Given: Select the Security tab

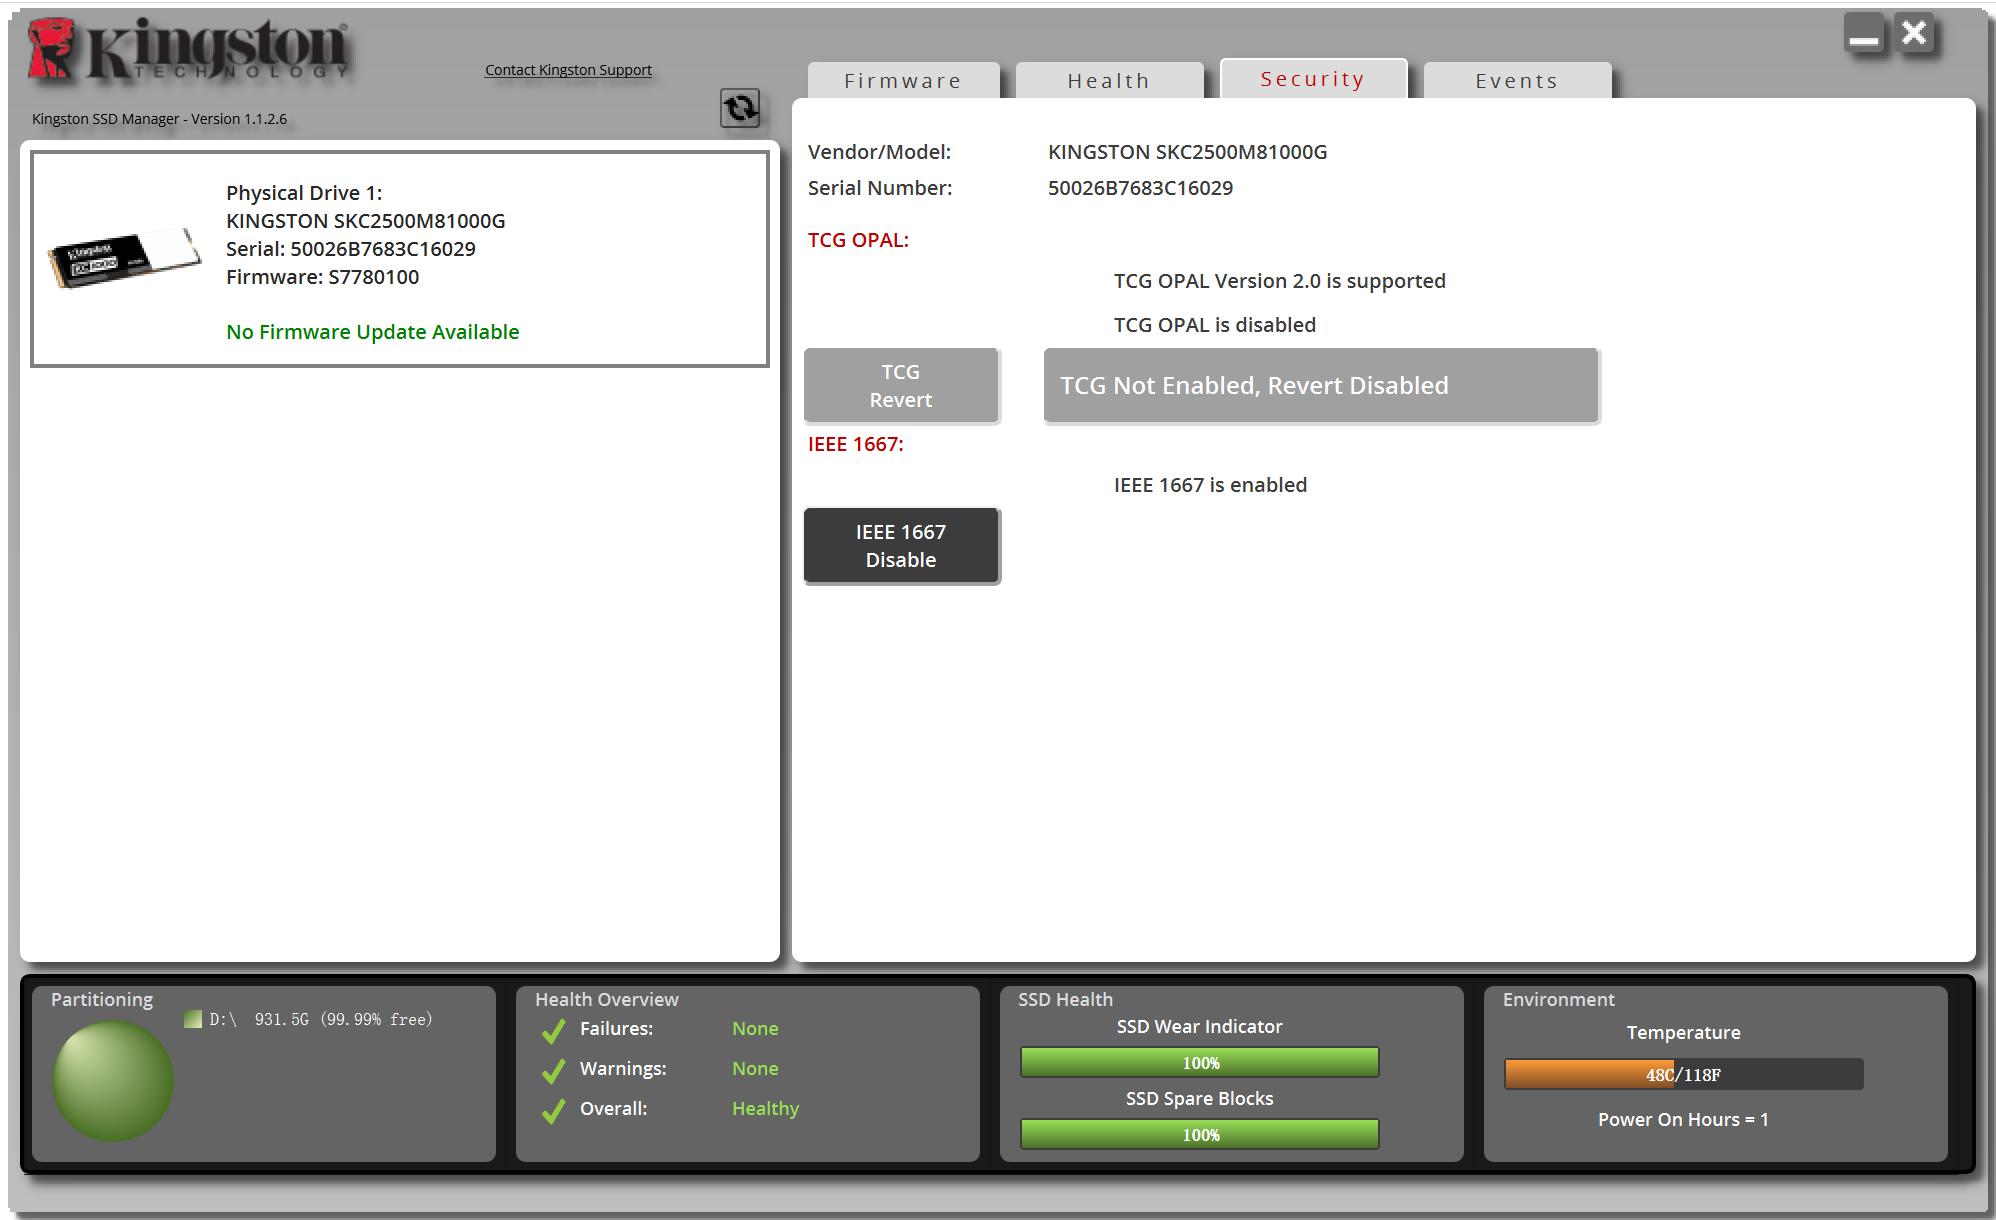Looking at the screenshot, I should coord(1313,79).
